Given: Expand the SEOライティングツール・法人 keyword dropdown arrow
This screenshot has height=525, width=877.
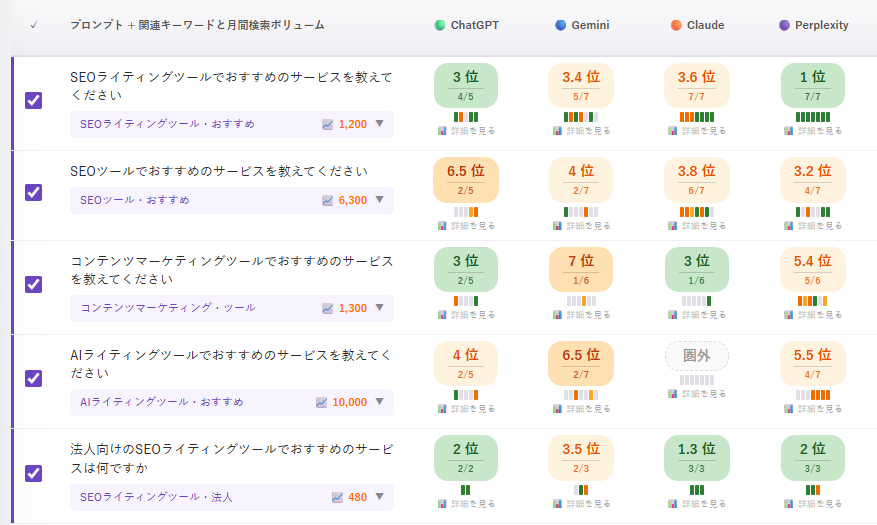Looking at the screenshot, I should [x=380, y=496].
